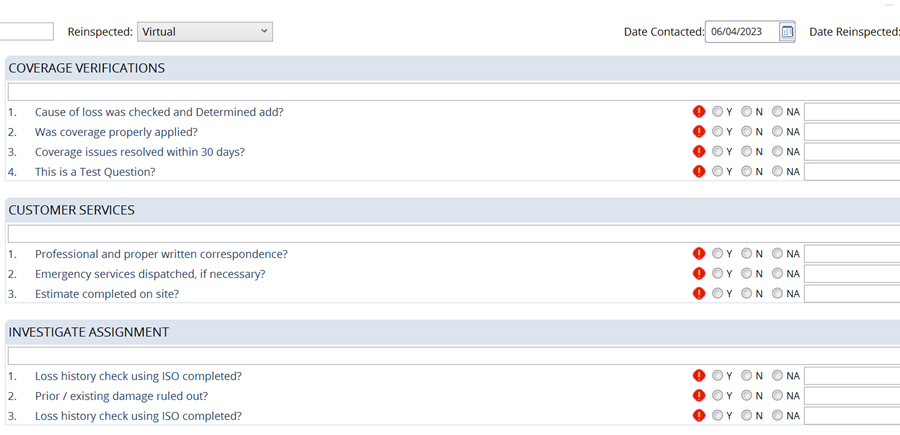Open the Date Contacted calendar picker

(787, 32)
